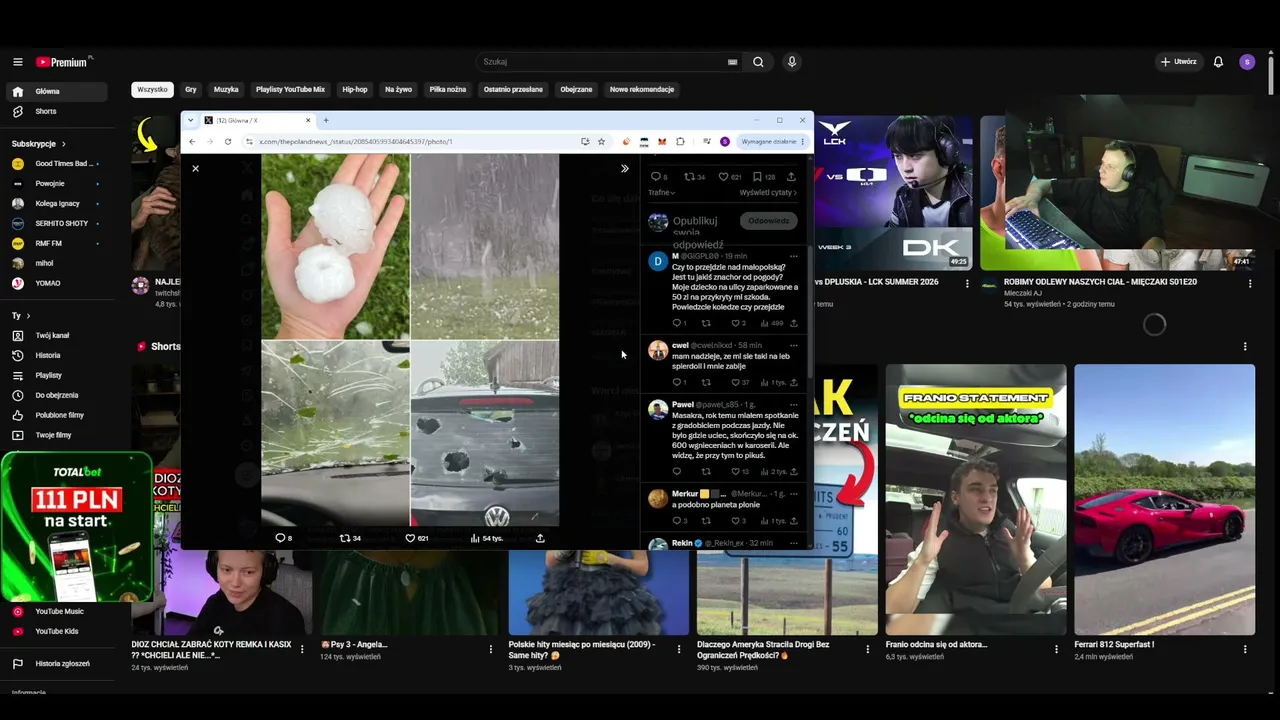Open the Trafne reply sort dropdown
This screenshot has width=1280, height=720.
(x=661, y=192)
